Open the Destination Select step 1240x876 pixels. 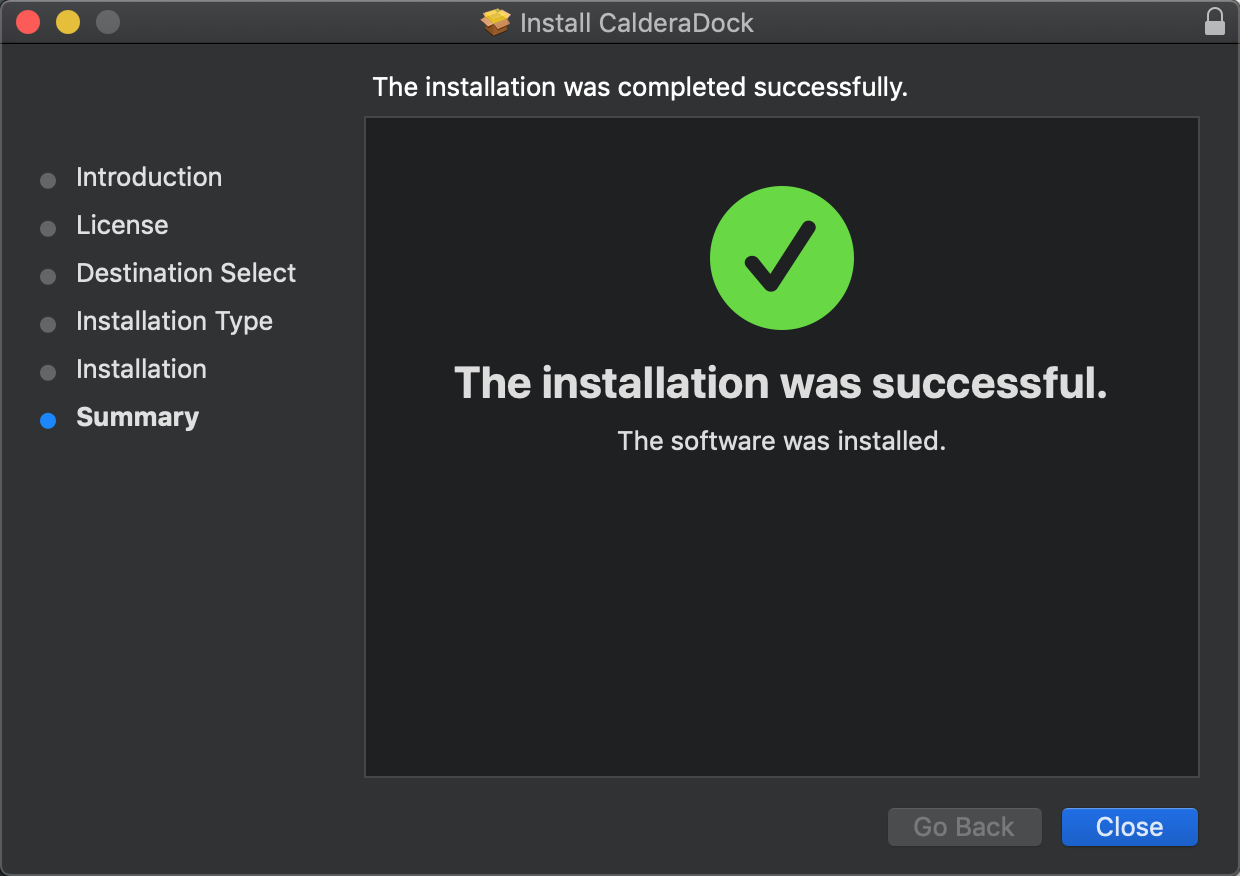point(185,273)
